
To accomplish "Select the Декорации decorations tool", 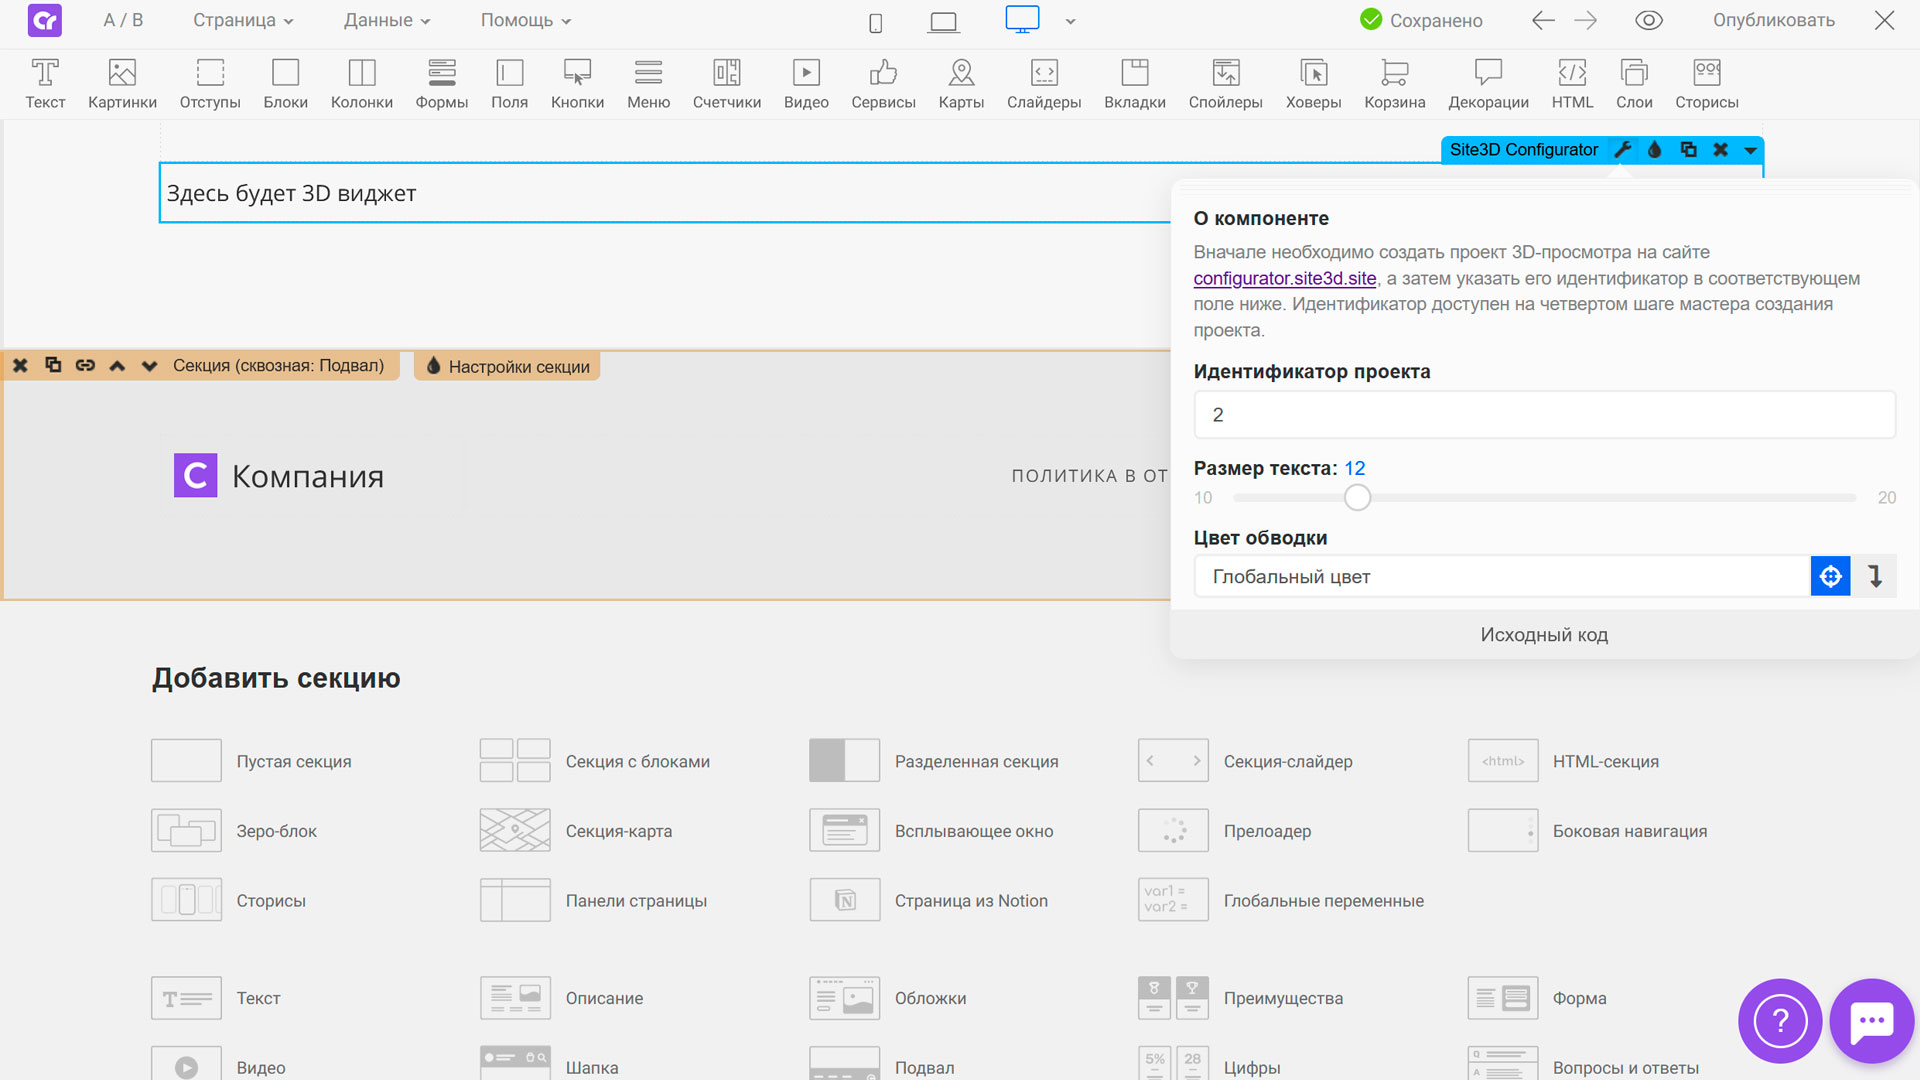I will click(1488, 84).
